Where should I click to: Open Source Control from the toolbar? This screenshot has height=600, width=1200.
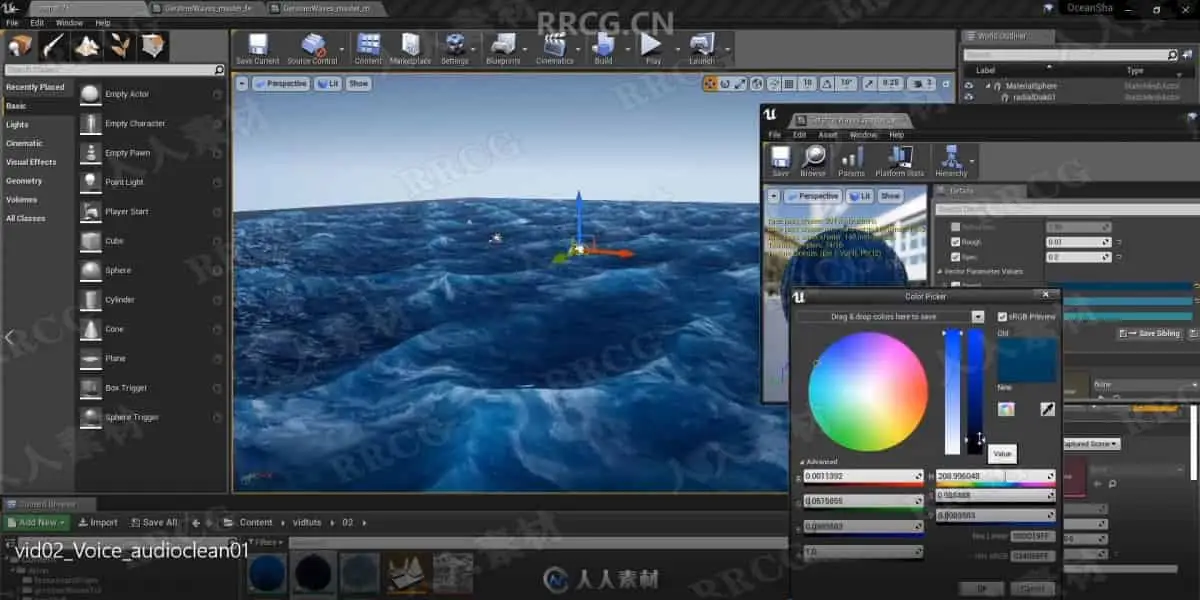click(312, 48)
